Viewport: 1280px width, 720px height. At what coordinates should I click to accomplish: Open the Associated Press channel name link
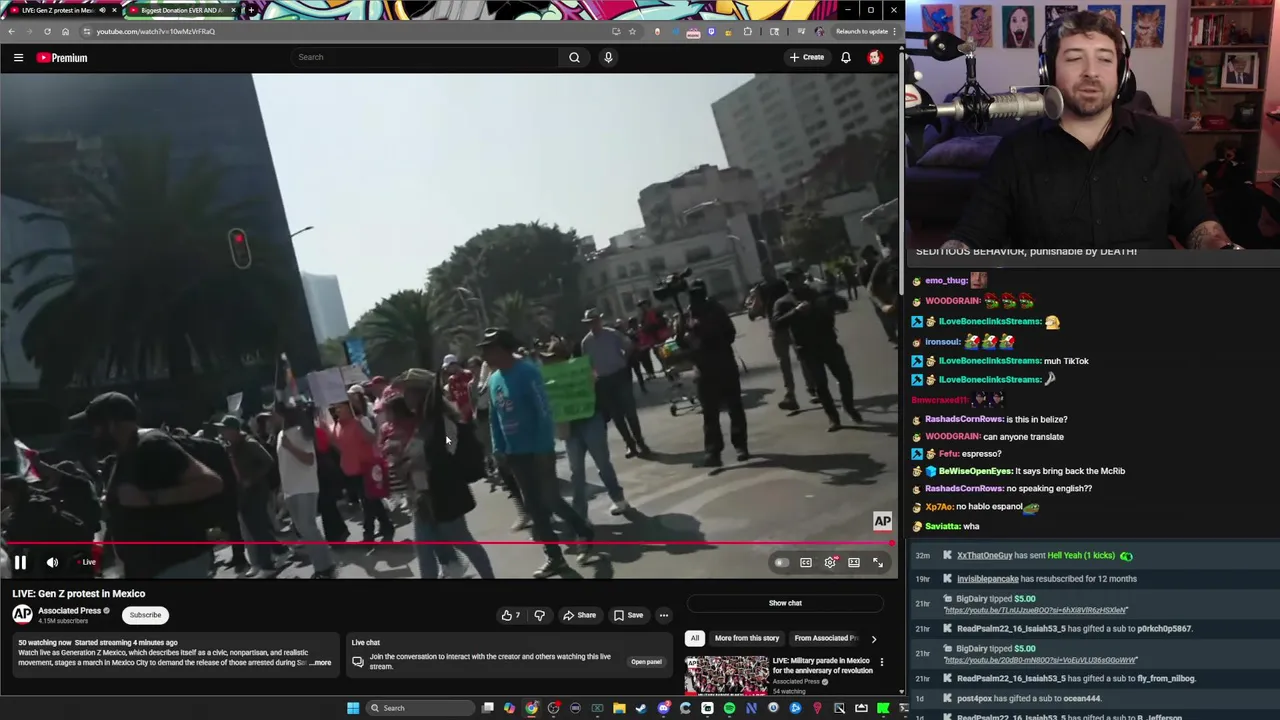(x=69, y=611)
